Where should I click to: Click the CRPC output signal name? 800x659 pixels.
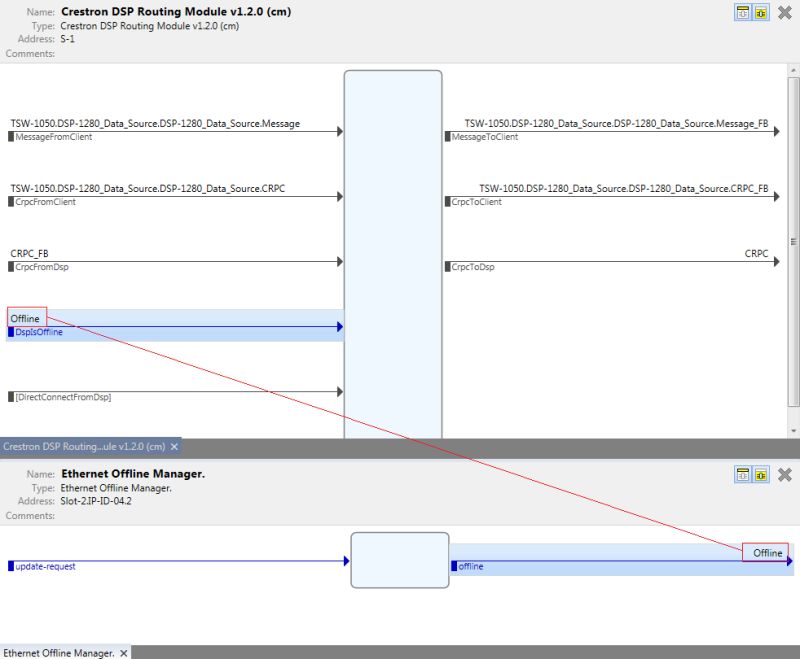point(756,254)
